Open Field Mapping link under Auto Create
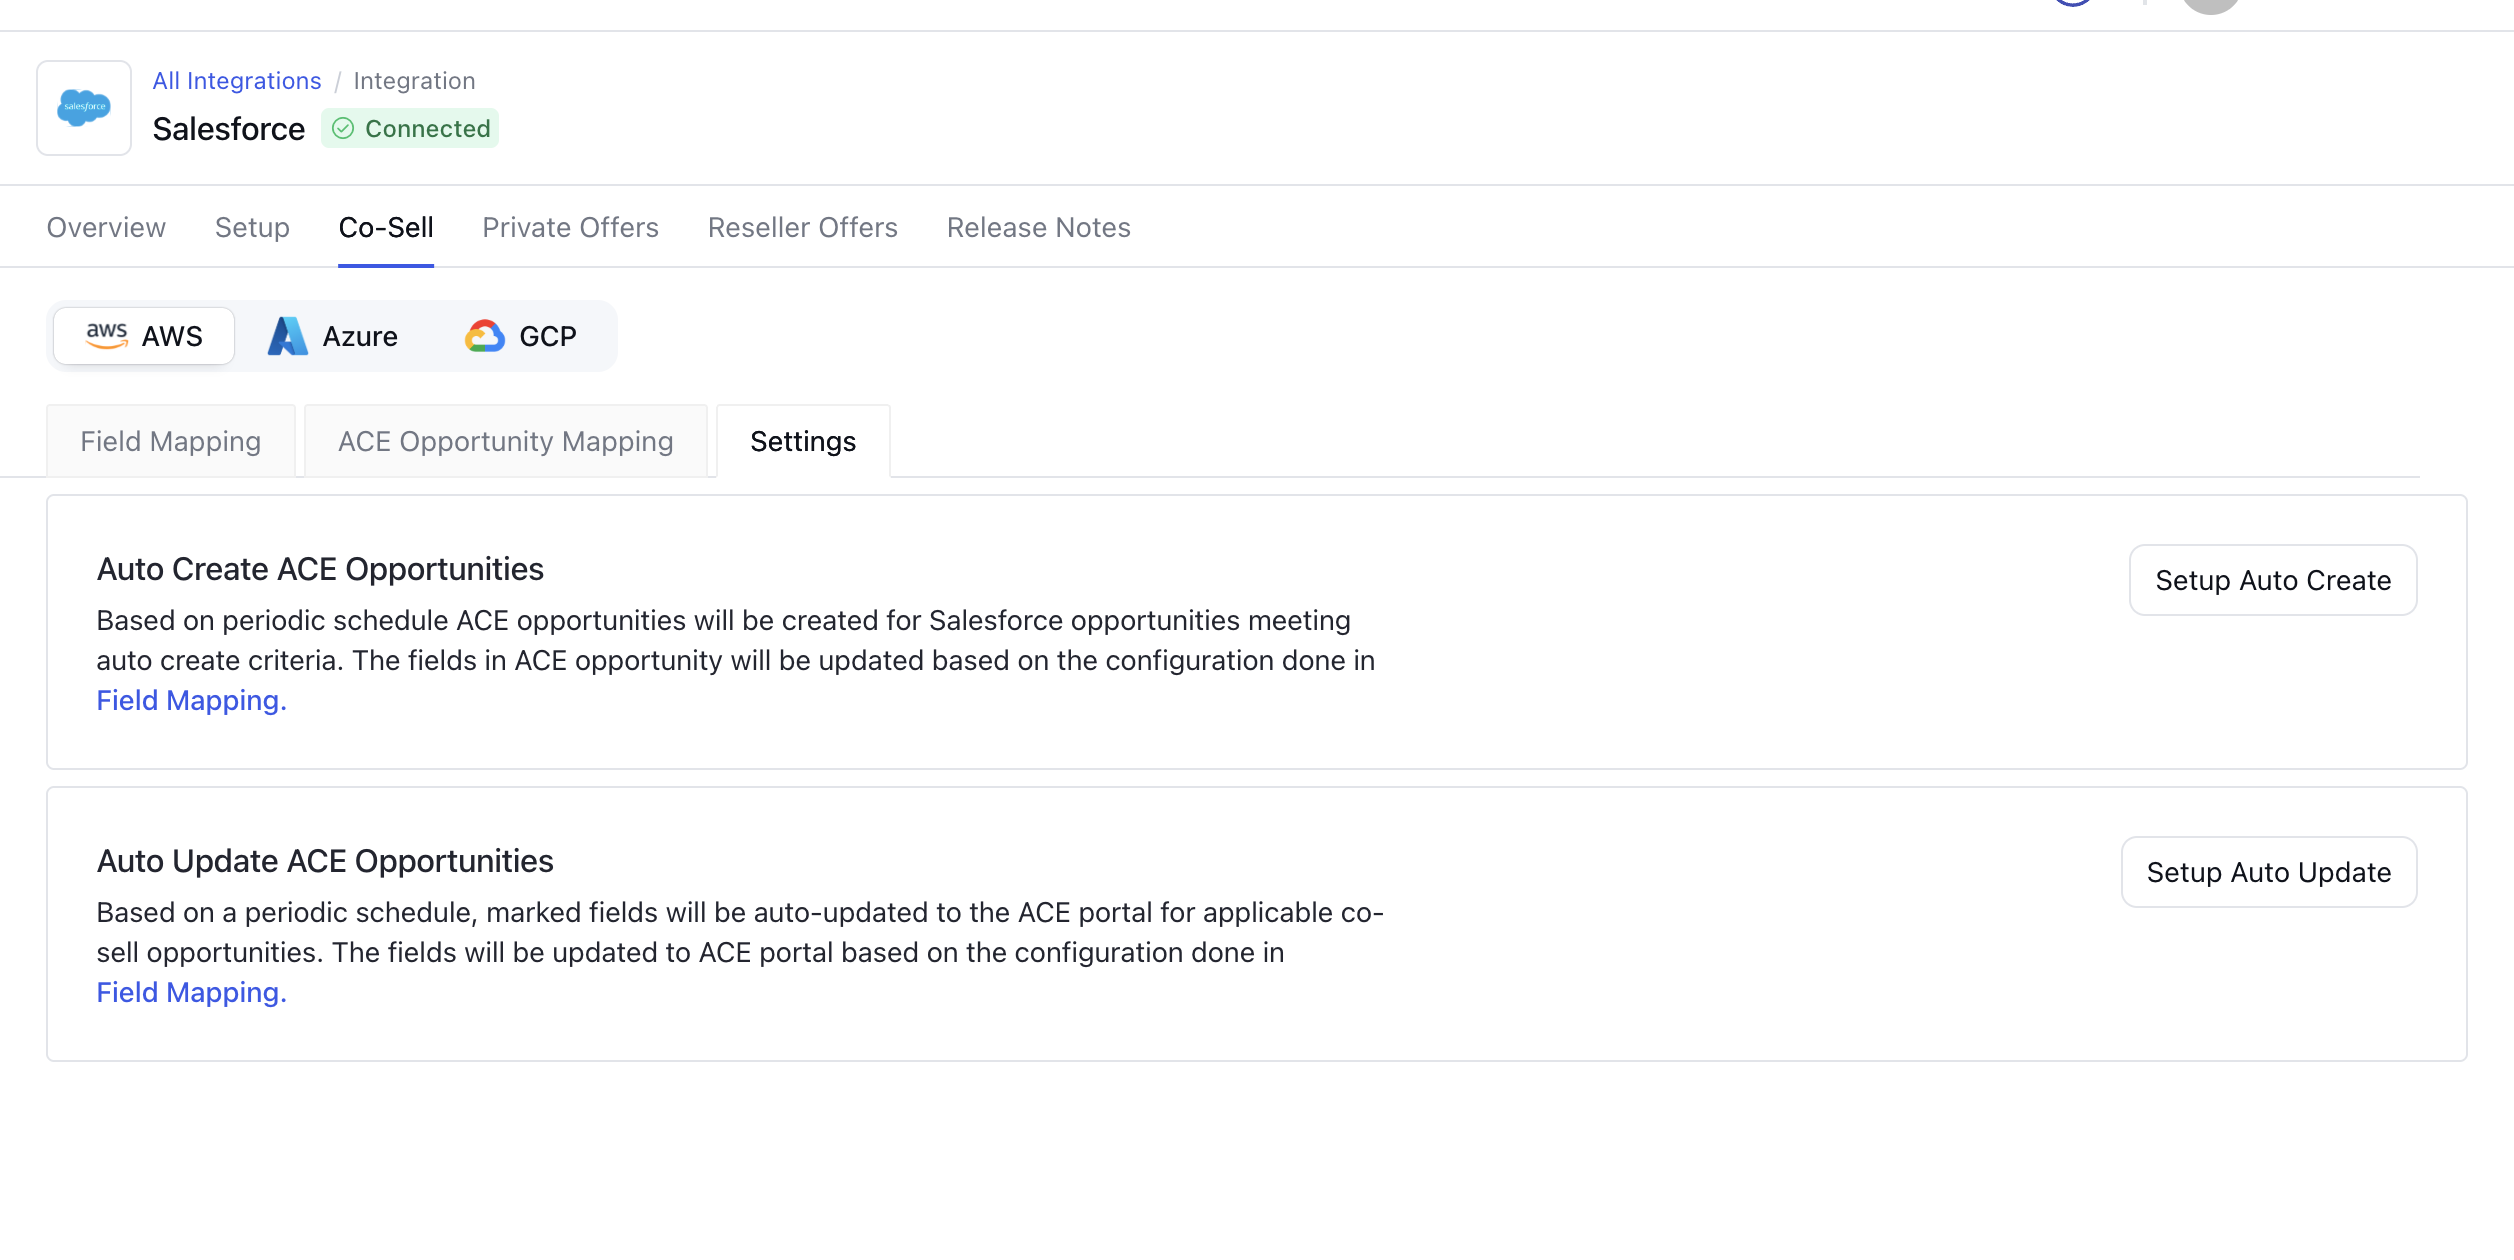2514x1260 pixels. click(192, 700)
